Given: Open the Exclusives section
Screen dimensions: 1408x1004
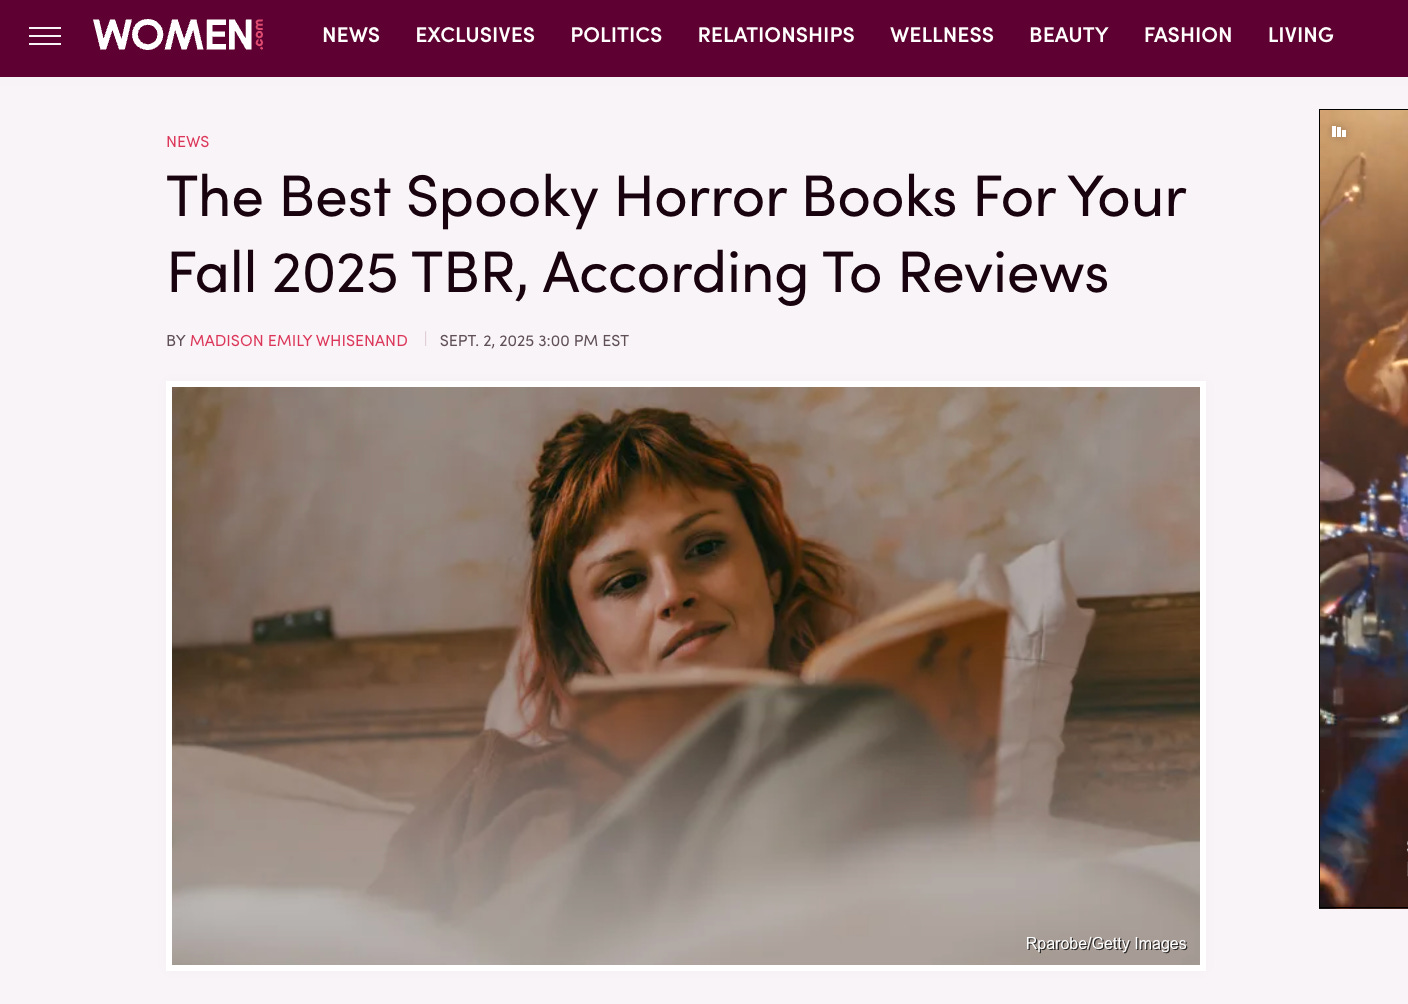Looking at the screenshot, I should pos(475,35).
